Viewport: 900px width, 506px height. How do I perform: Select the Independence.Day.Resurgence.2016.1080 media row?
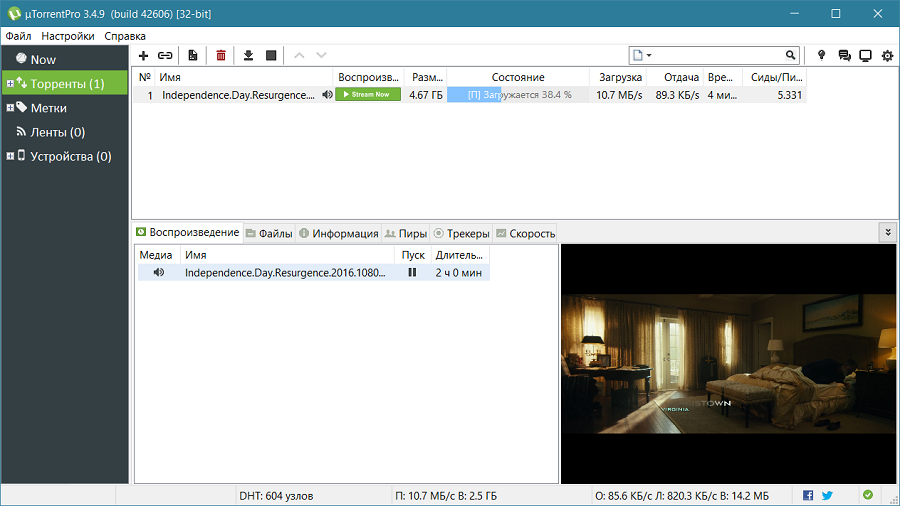313,273
